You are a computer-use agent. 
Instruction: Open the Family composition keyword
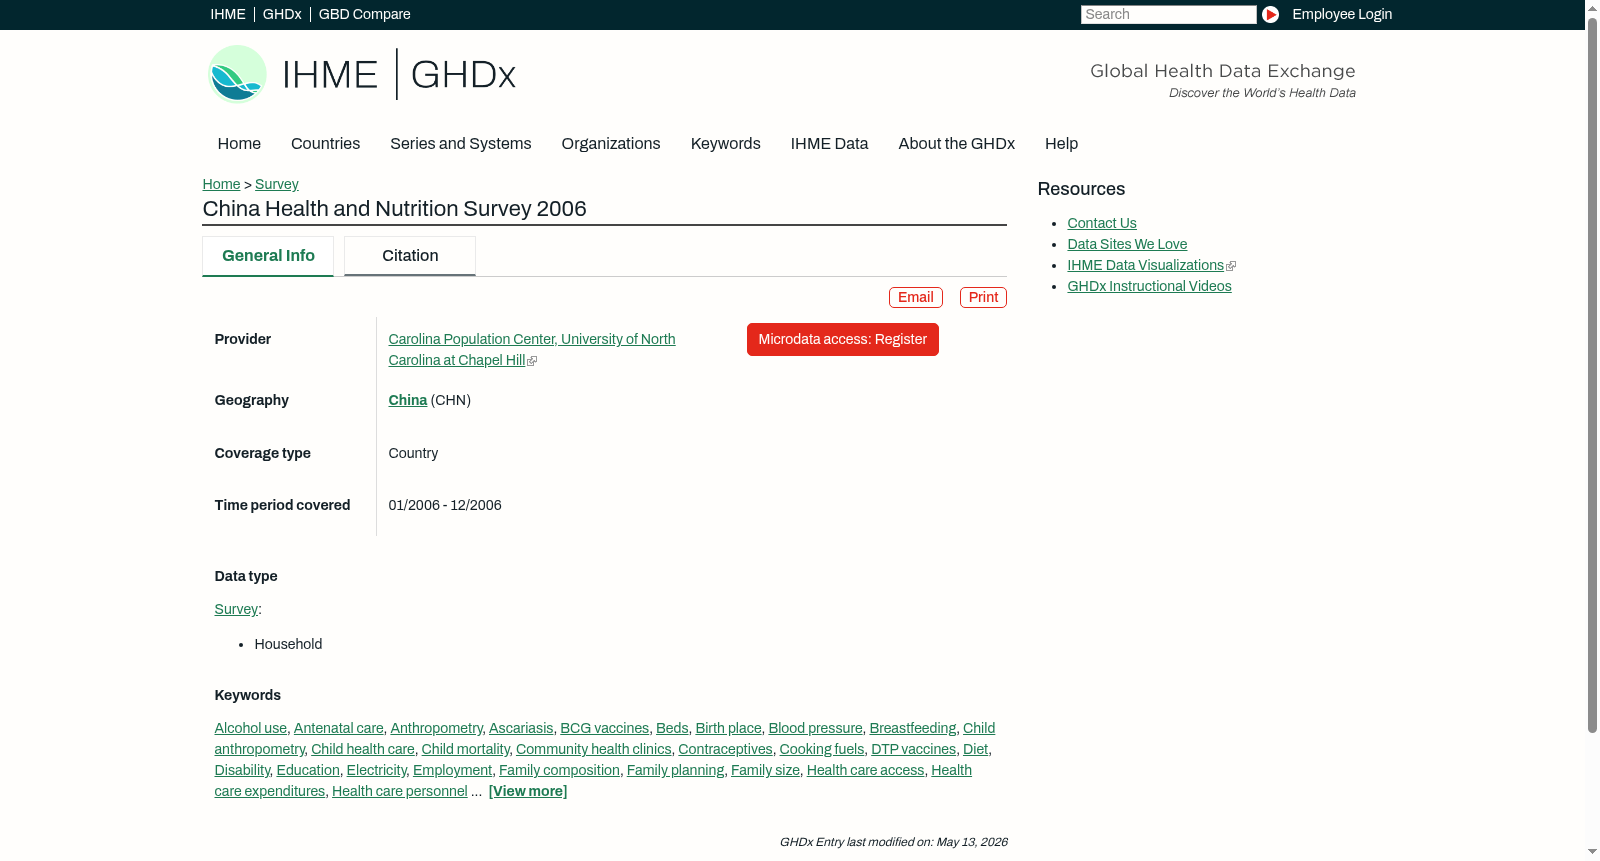click(560, 770)
